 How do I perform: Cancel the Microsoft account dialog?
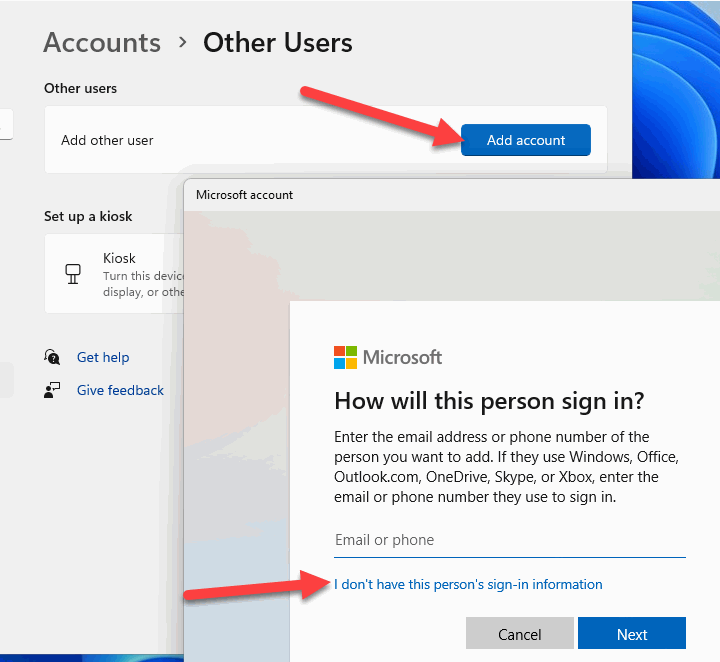520,634
